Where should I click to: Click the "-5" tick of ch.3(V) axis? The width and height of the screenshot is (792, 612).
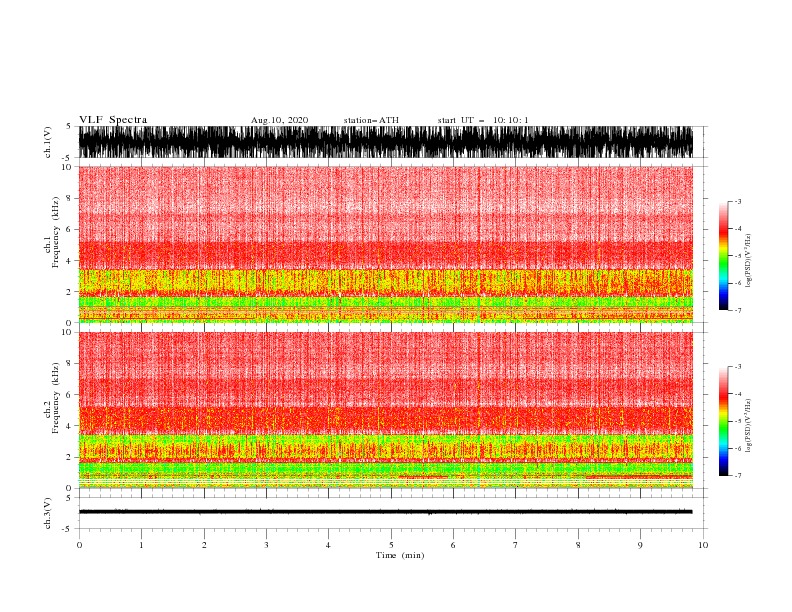[x=68, y=529]
